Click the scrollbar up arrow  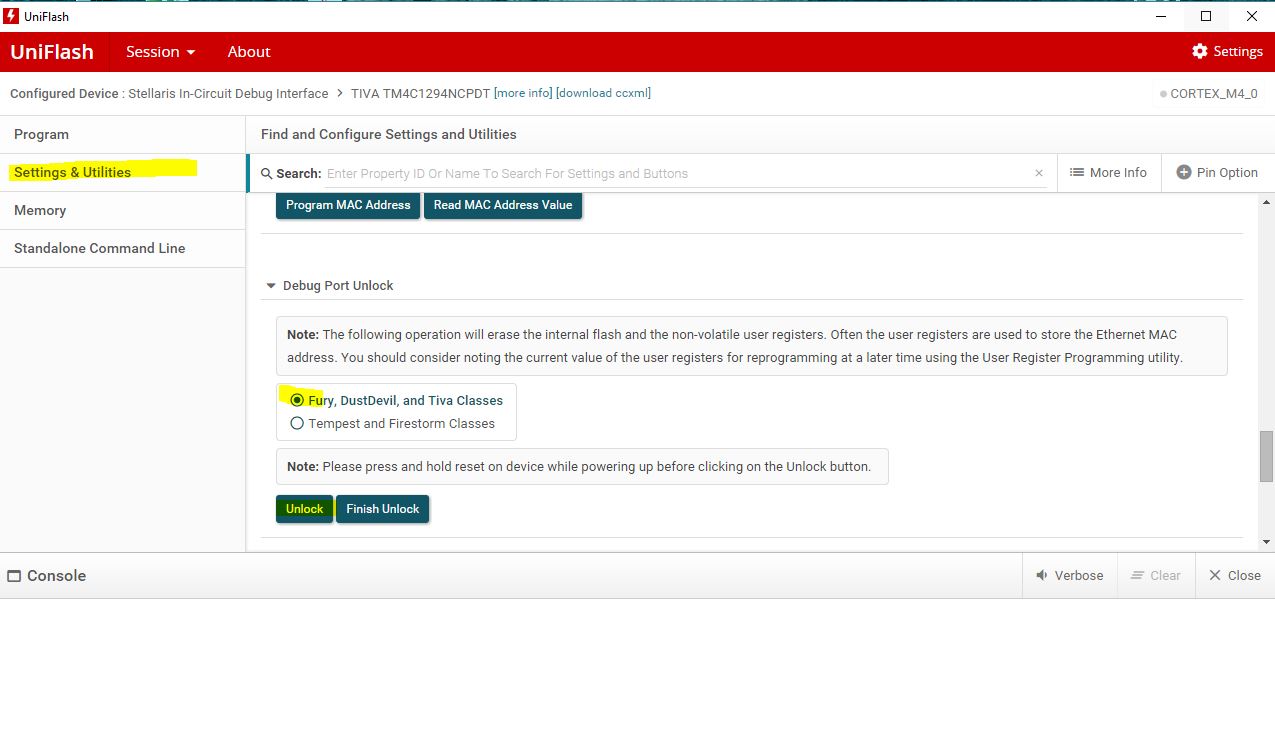click(1266, 200)
